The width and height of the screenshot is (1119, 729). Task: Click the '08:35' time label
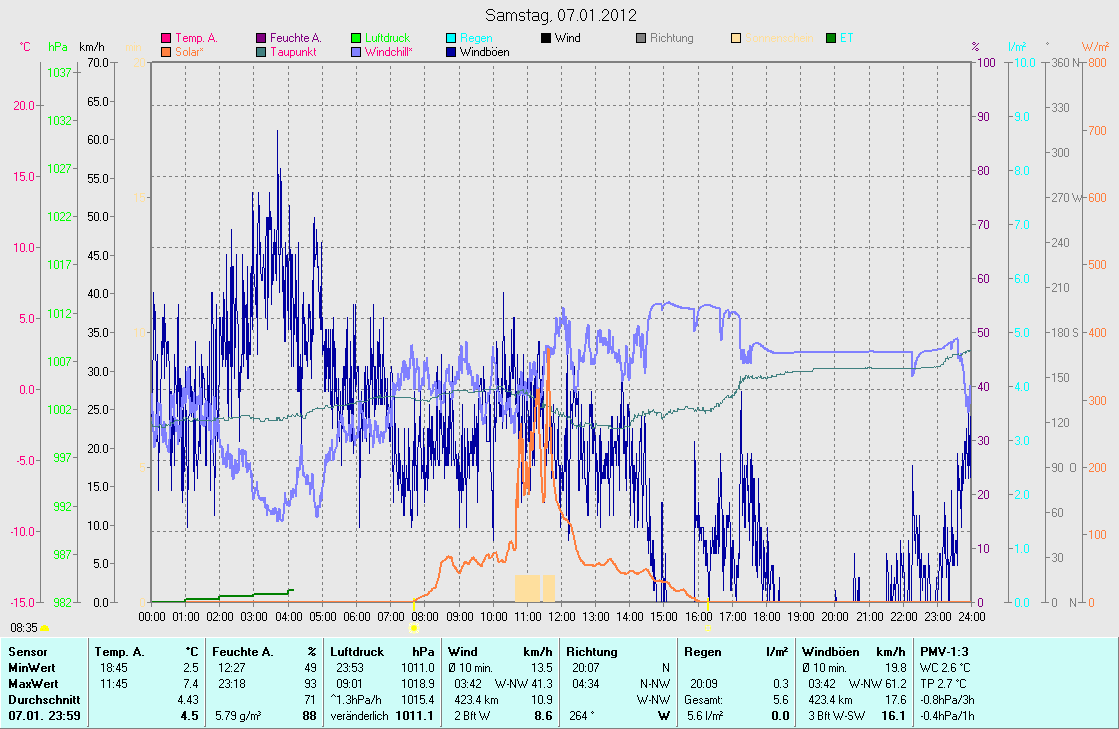coord(24,628)
